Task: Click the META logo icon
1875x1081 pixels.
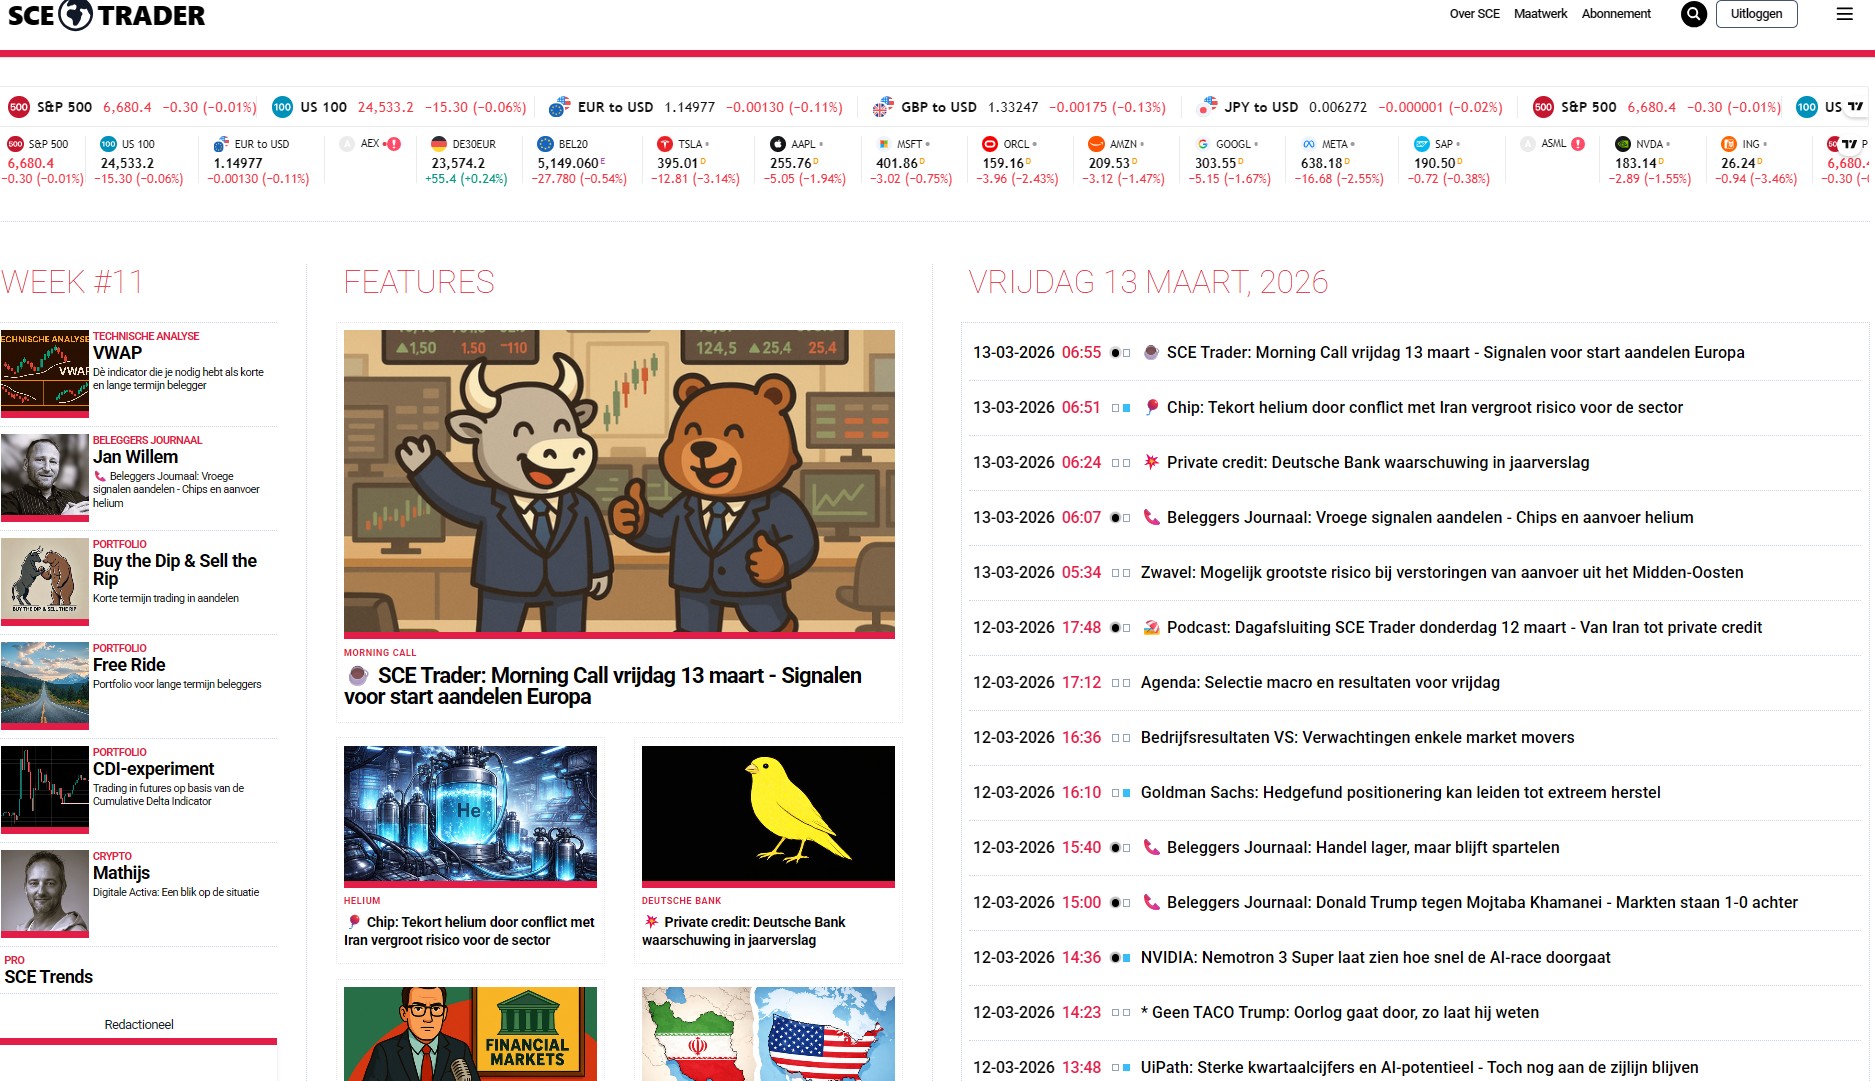Action: click(x=1309, y=144)
